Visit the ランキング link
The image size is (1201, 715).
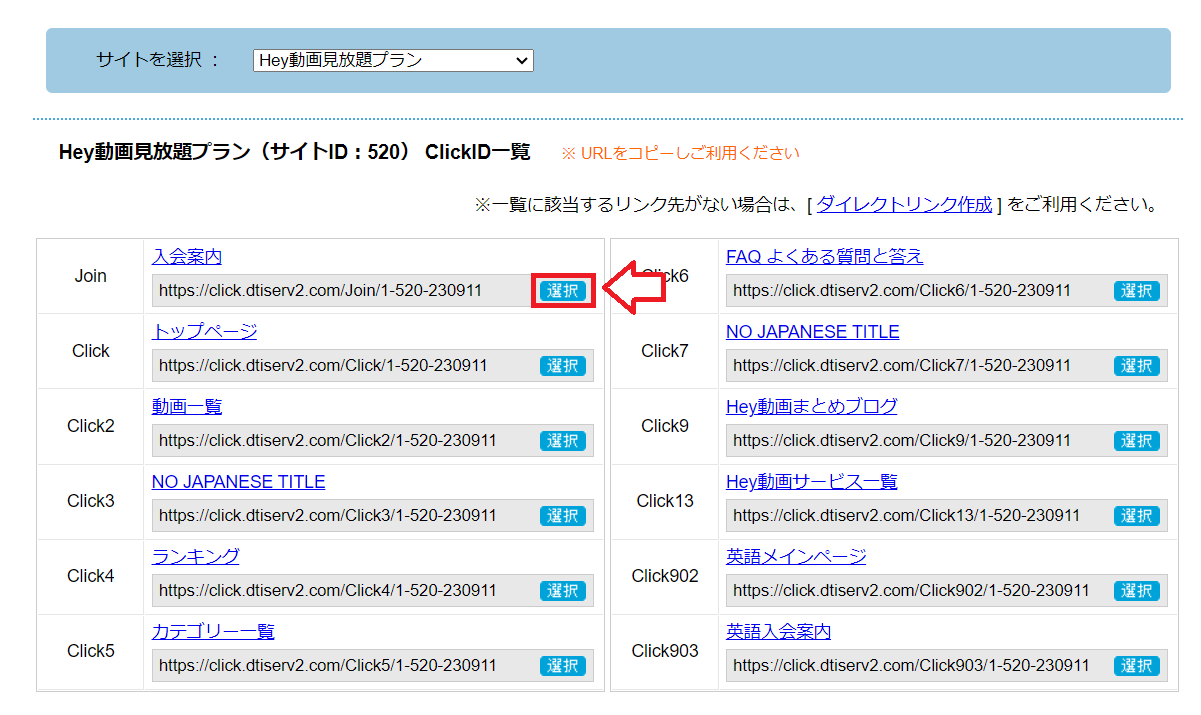pyautogui.click(x=195, y=557)
